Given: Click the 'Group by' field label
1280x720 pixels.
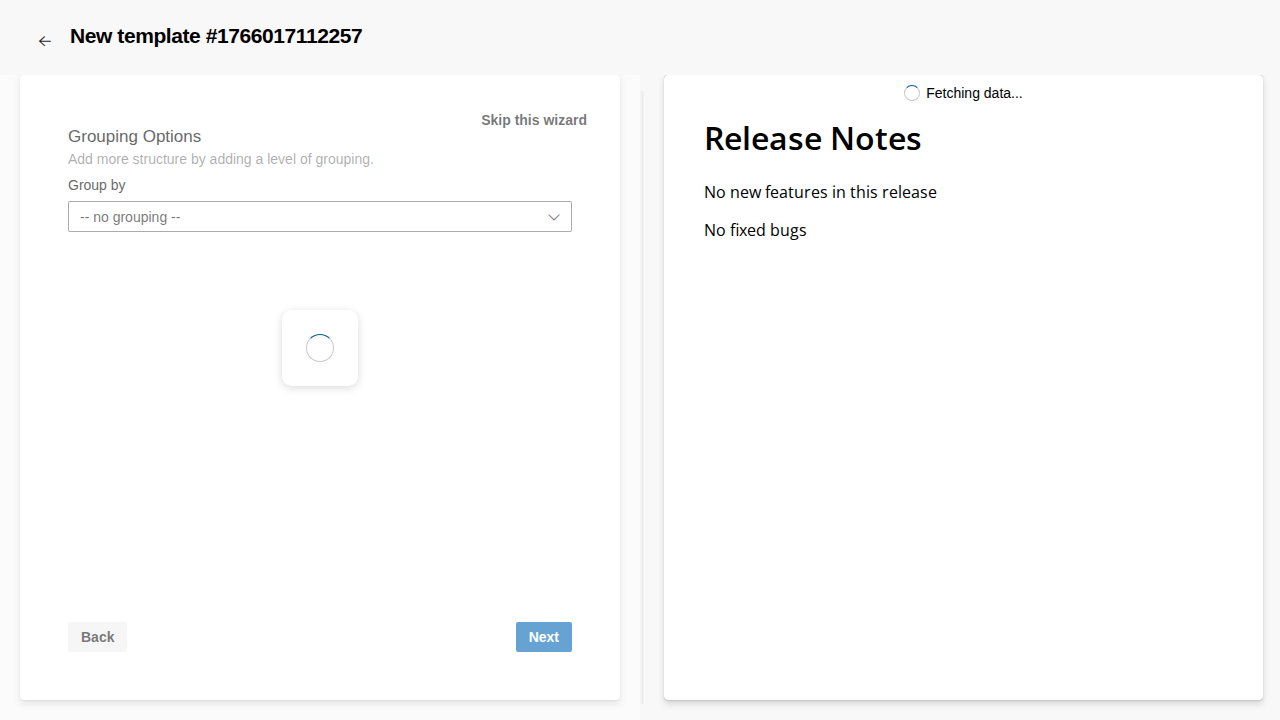Looking at the screenshot, I should [x=97, y=185].
